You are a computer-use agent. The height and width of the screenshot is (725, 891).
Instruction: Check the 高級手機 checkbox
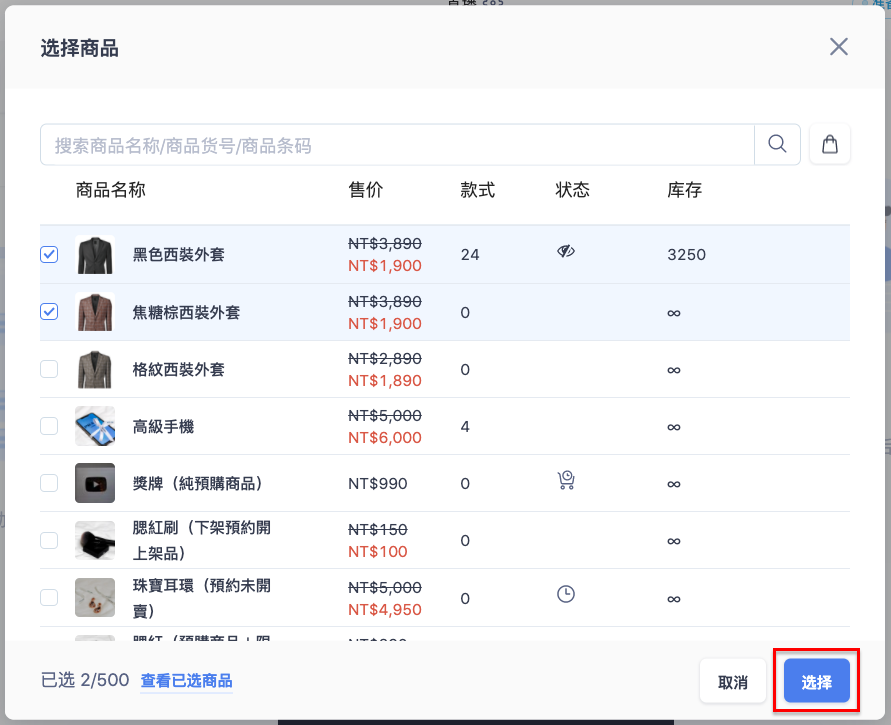tap(49, 426)
